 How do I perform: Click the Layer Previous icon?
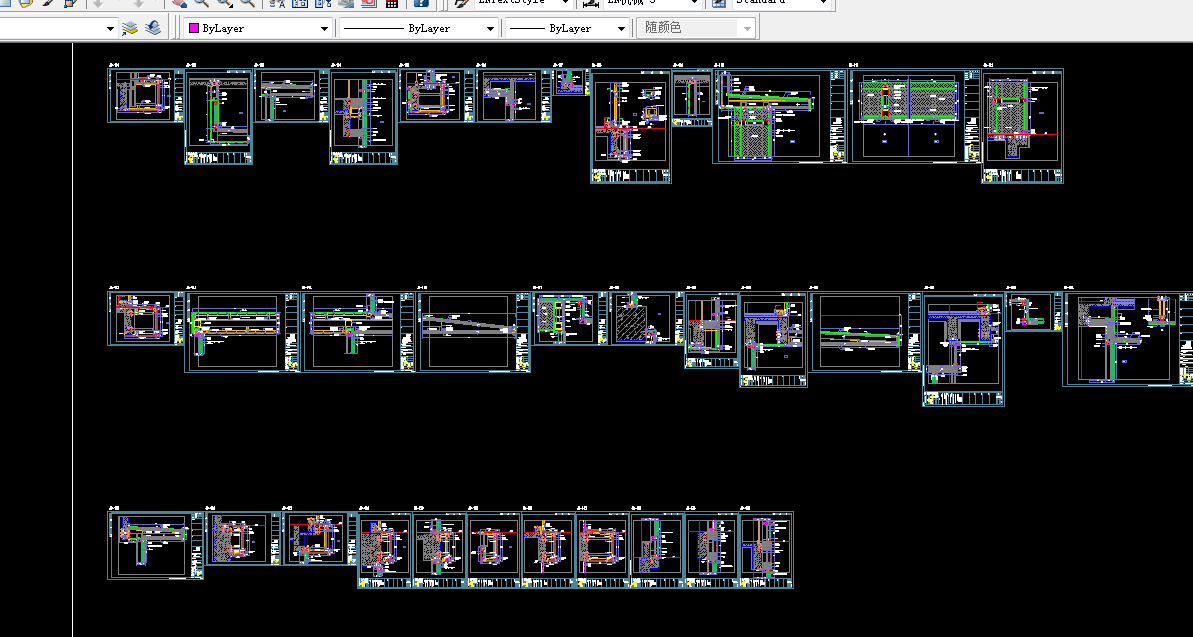click(x=153, y=28)
